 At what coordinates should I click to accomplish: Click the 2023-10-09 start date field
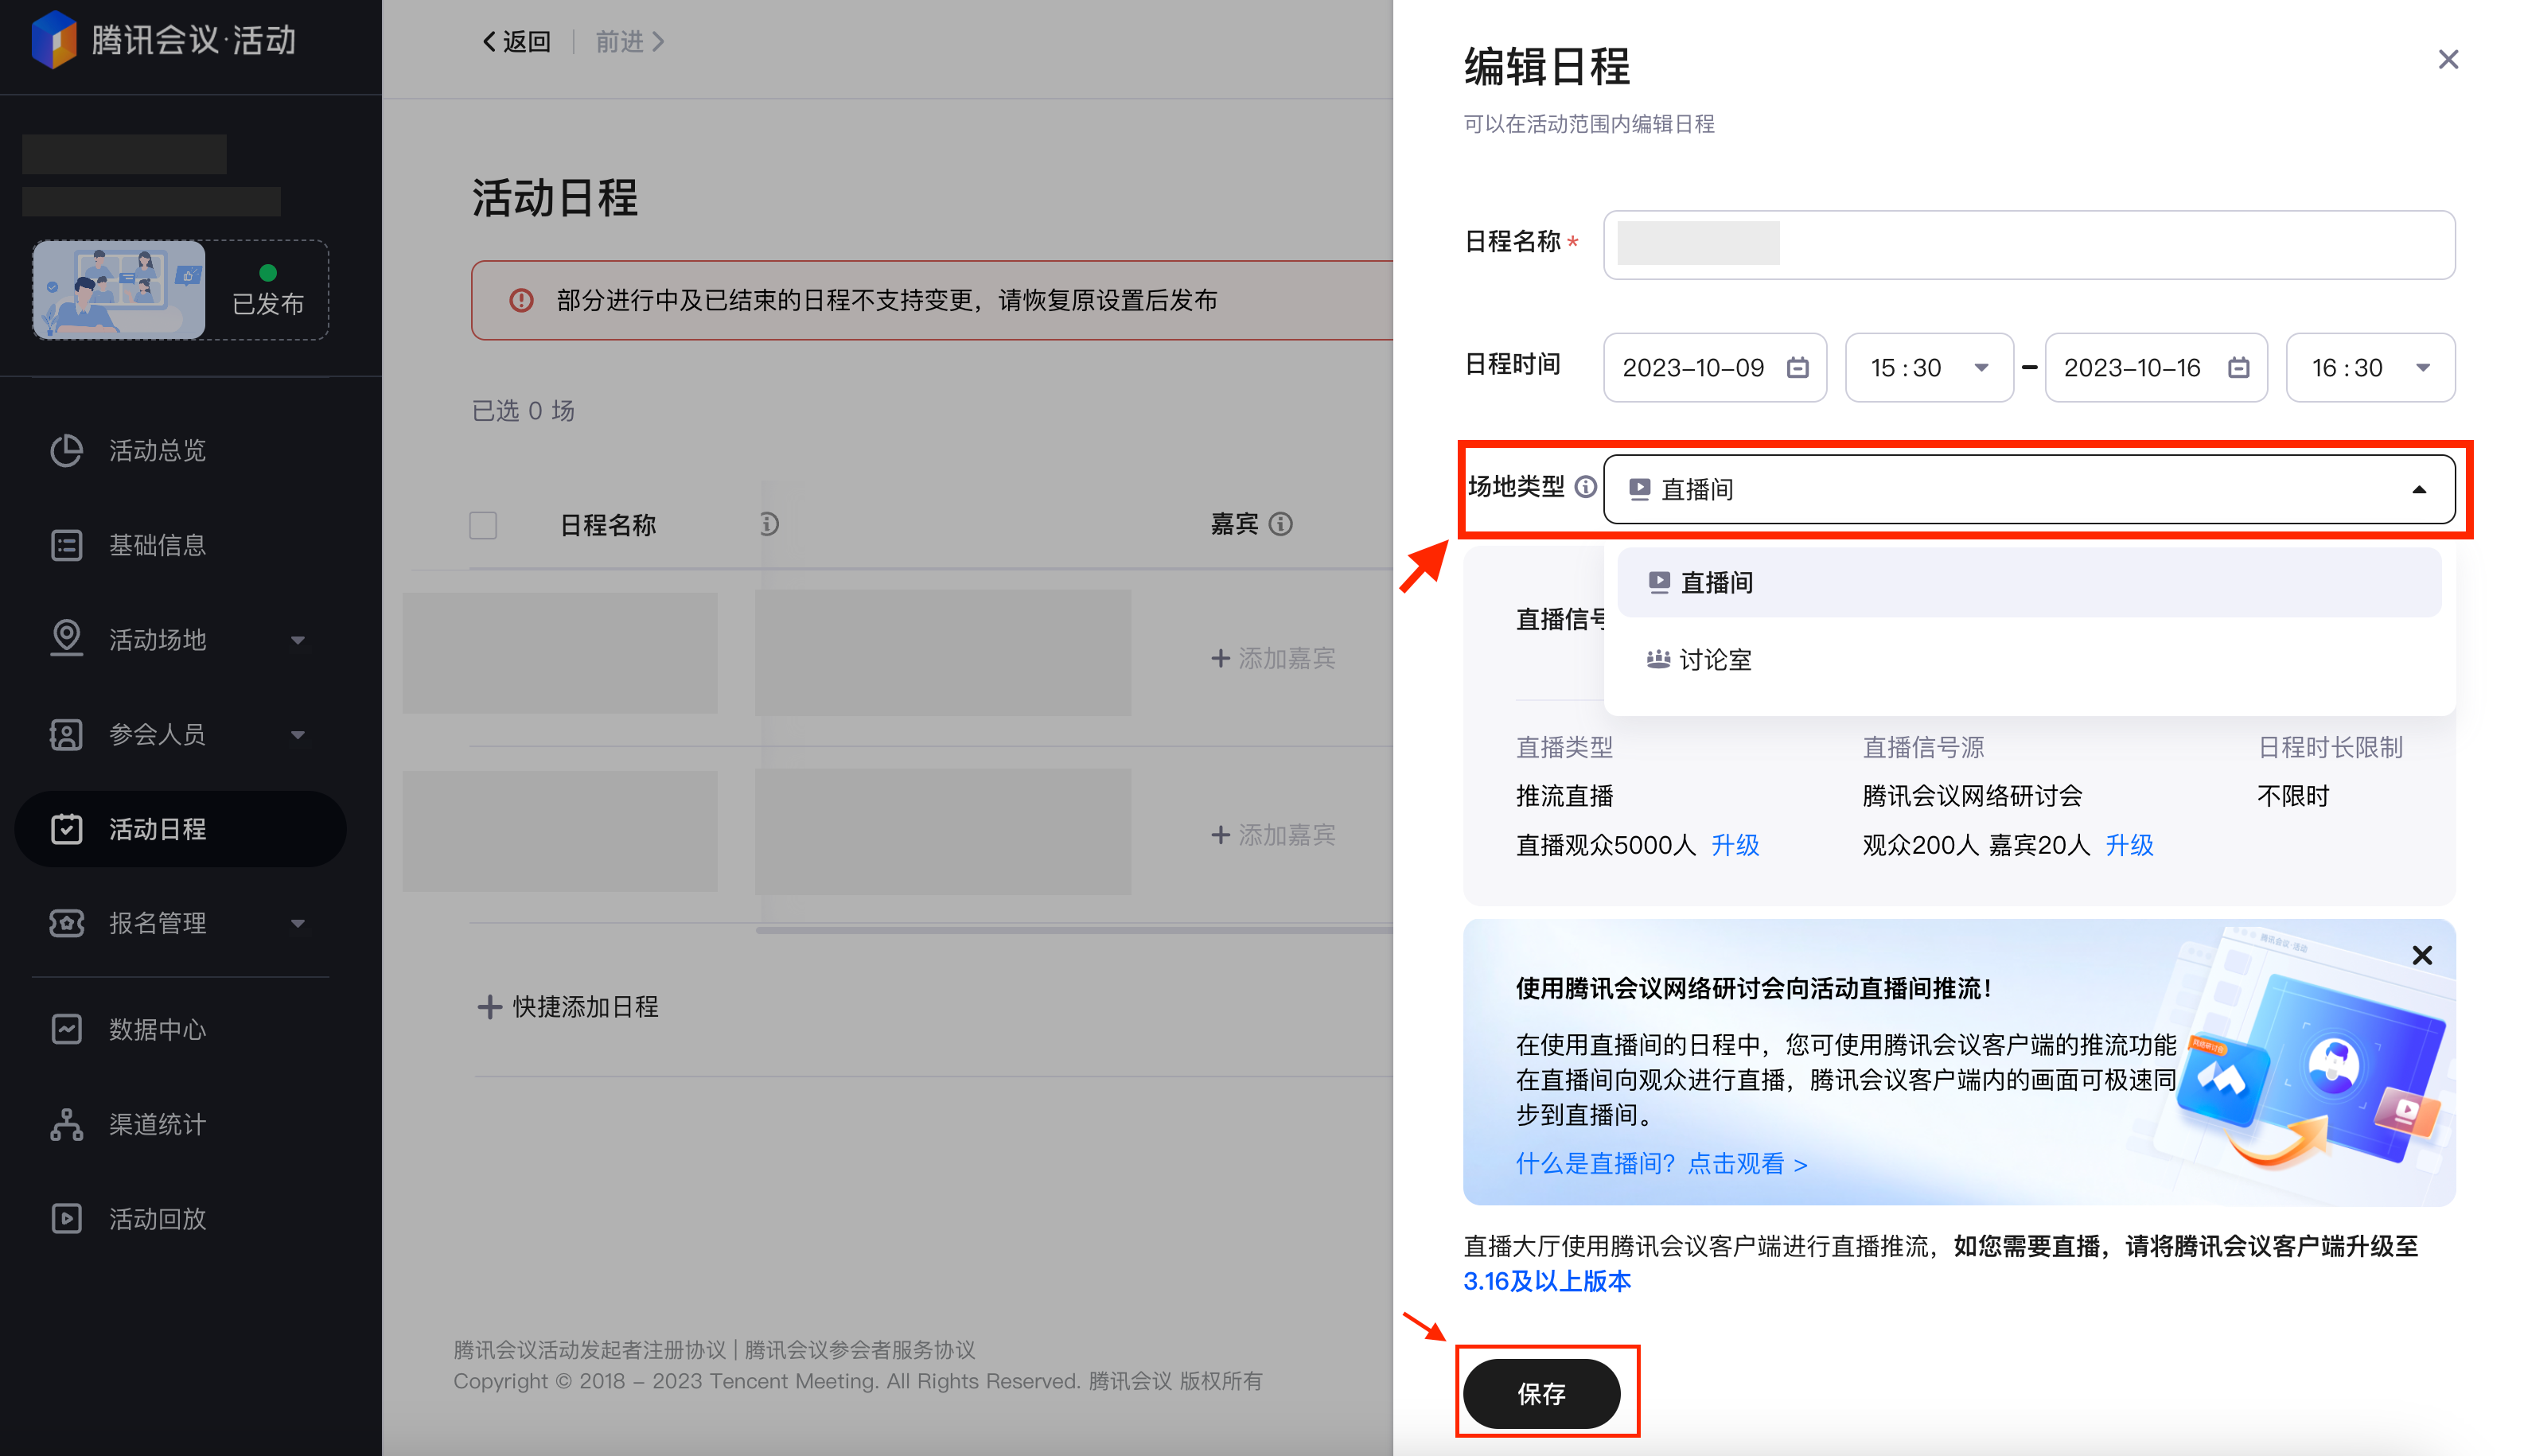[1715, 367]
